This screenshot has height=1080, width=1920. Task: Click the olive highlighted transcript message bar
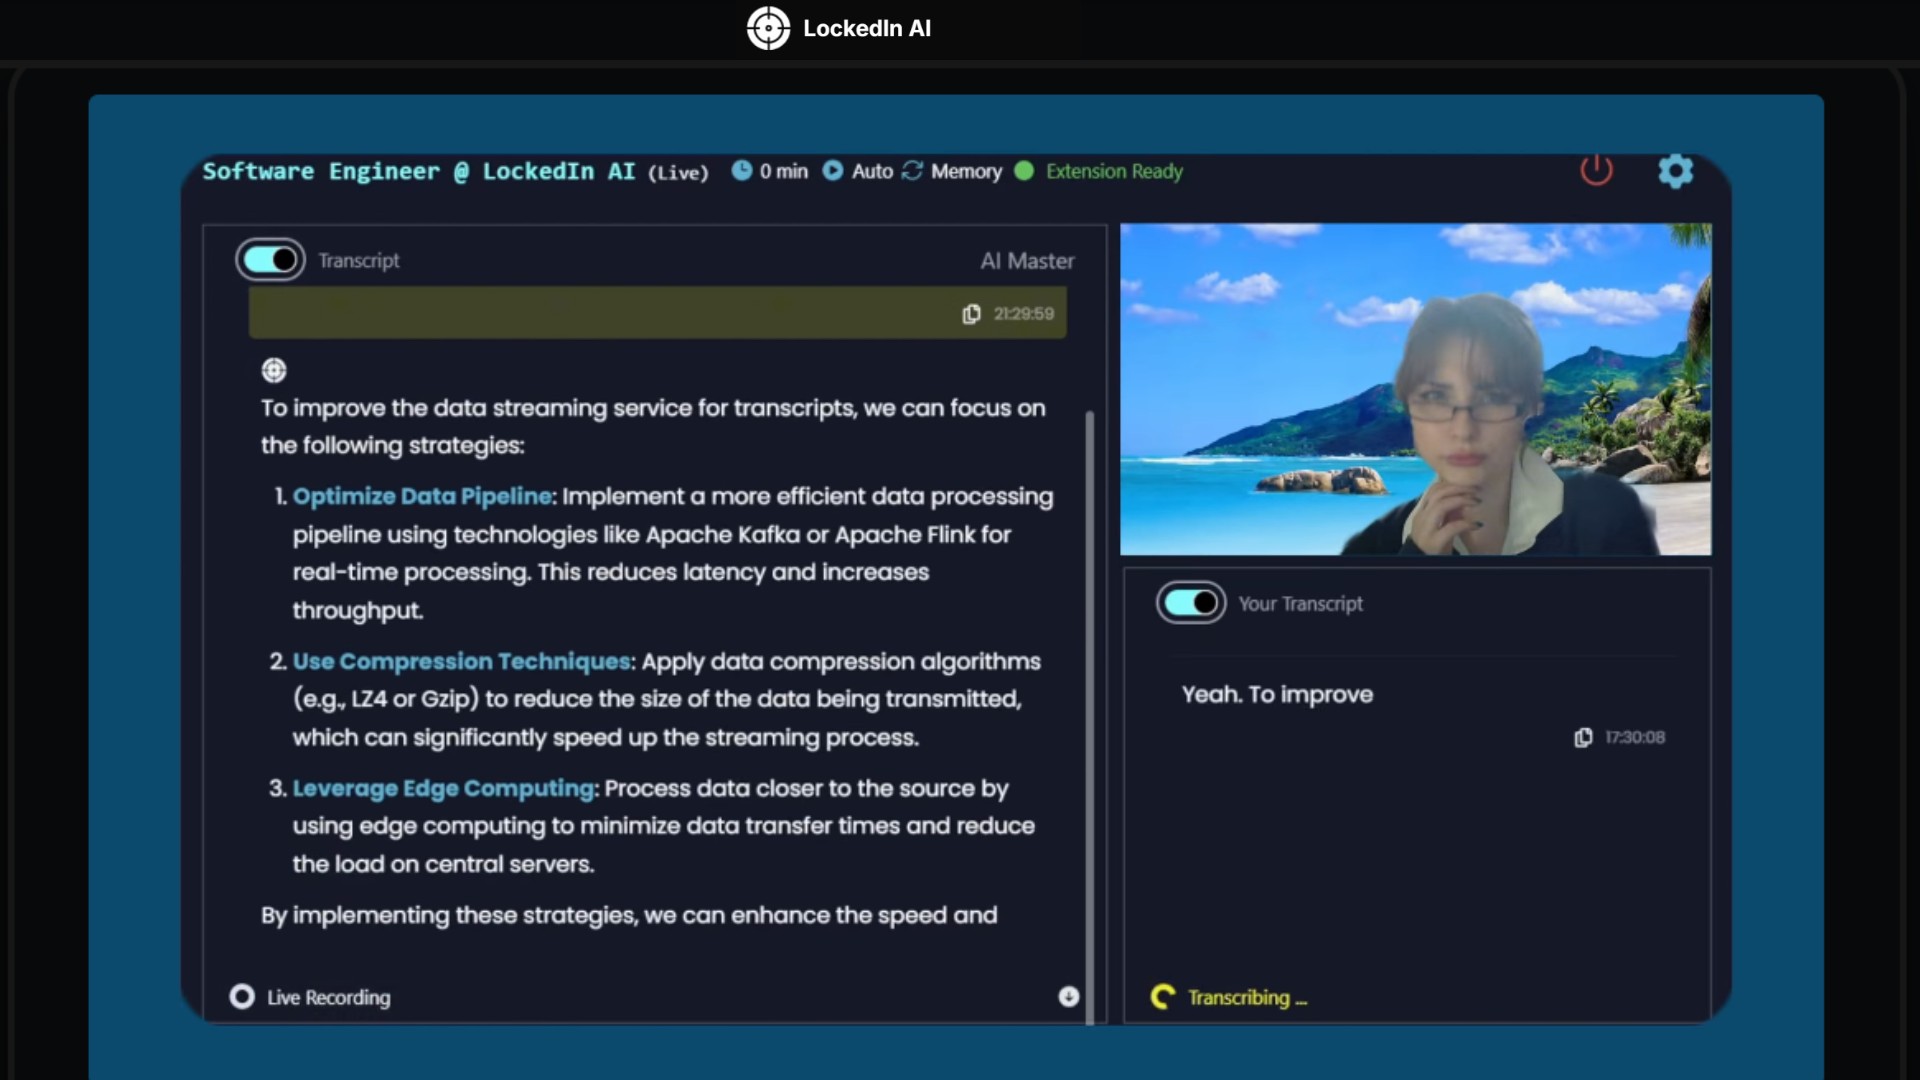pos(657,313)
